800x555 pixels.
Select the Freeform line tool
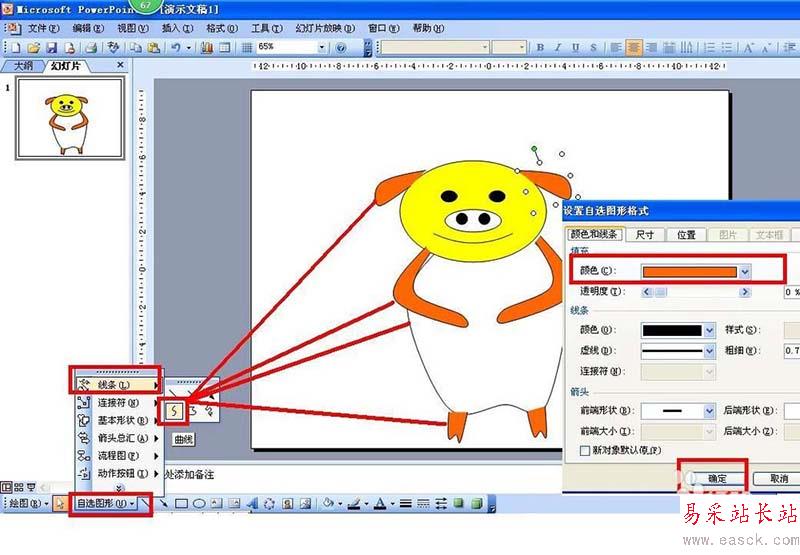(193, 410)
